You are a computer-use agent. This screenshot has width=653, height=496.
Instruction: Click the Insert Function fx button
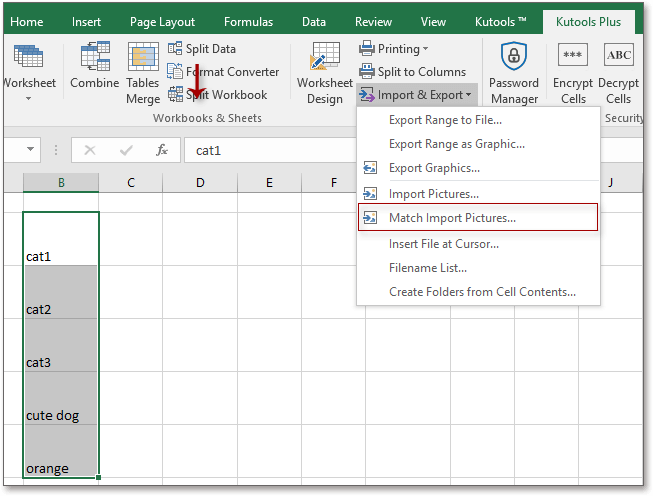coord(162,150)
